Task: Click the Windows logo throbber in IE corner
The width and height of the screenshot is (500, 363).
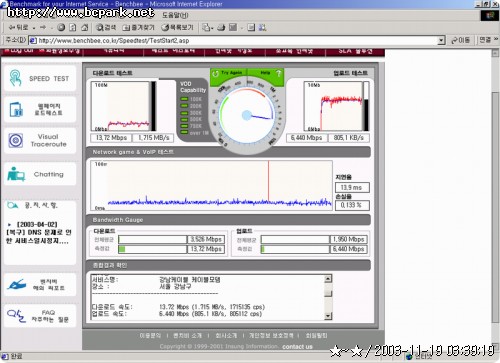Action: coord(490,15)
